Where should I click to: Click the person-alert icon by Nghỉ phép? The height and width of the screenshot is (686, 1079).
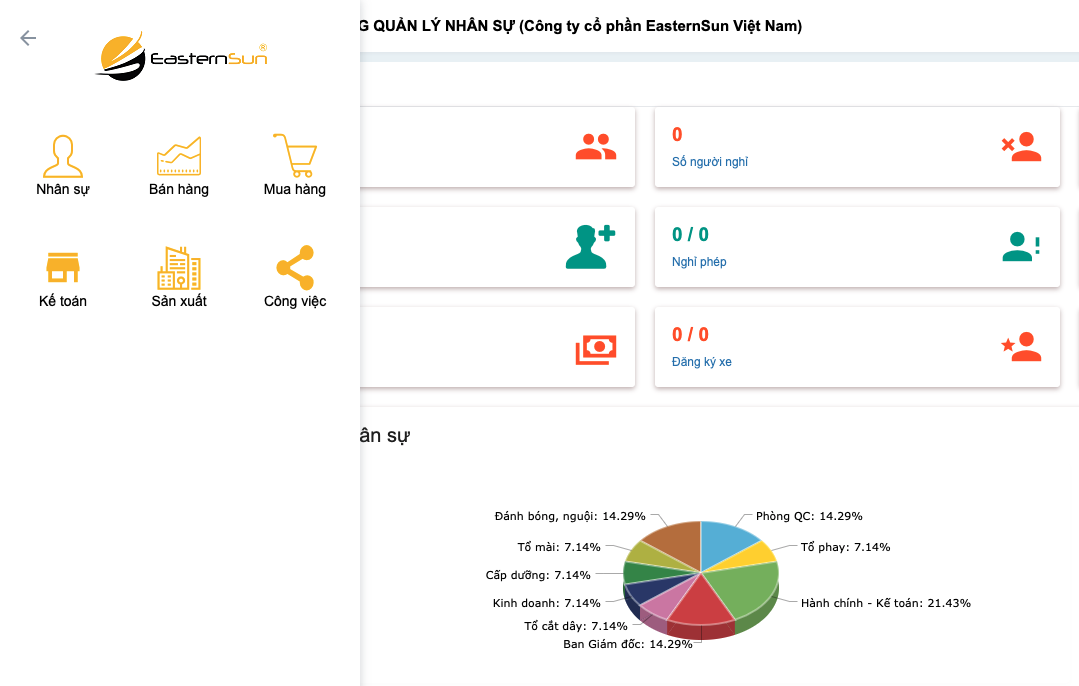click(x=1021, y=247)
